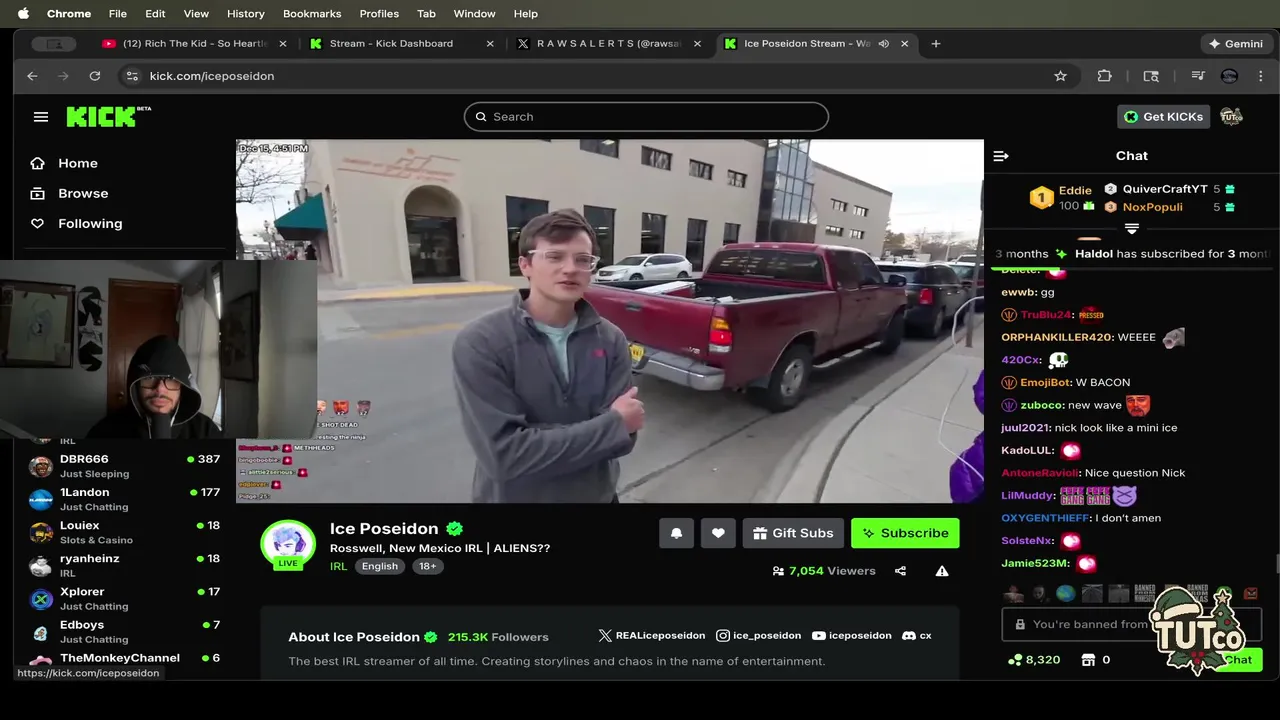Image resolution: width=1280 pixels, height=720 pixels.
Task: Open iceposeidon YouTube link
Action: 851,636
